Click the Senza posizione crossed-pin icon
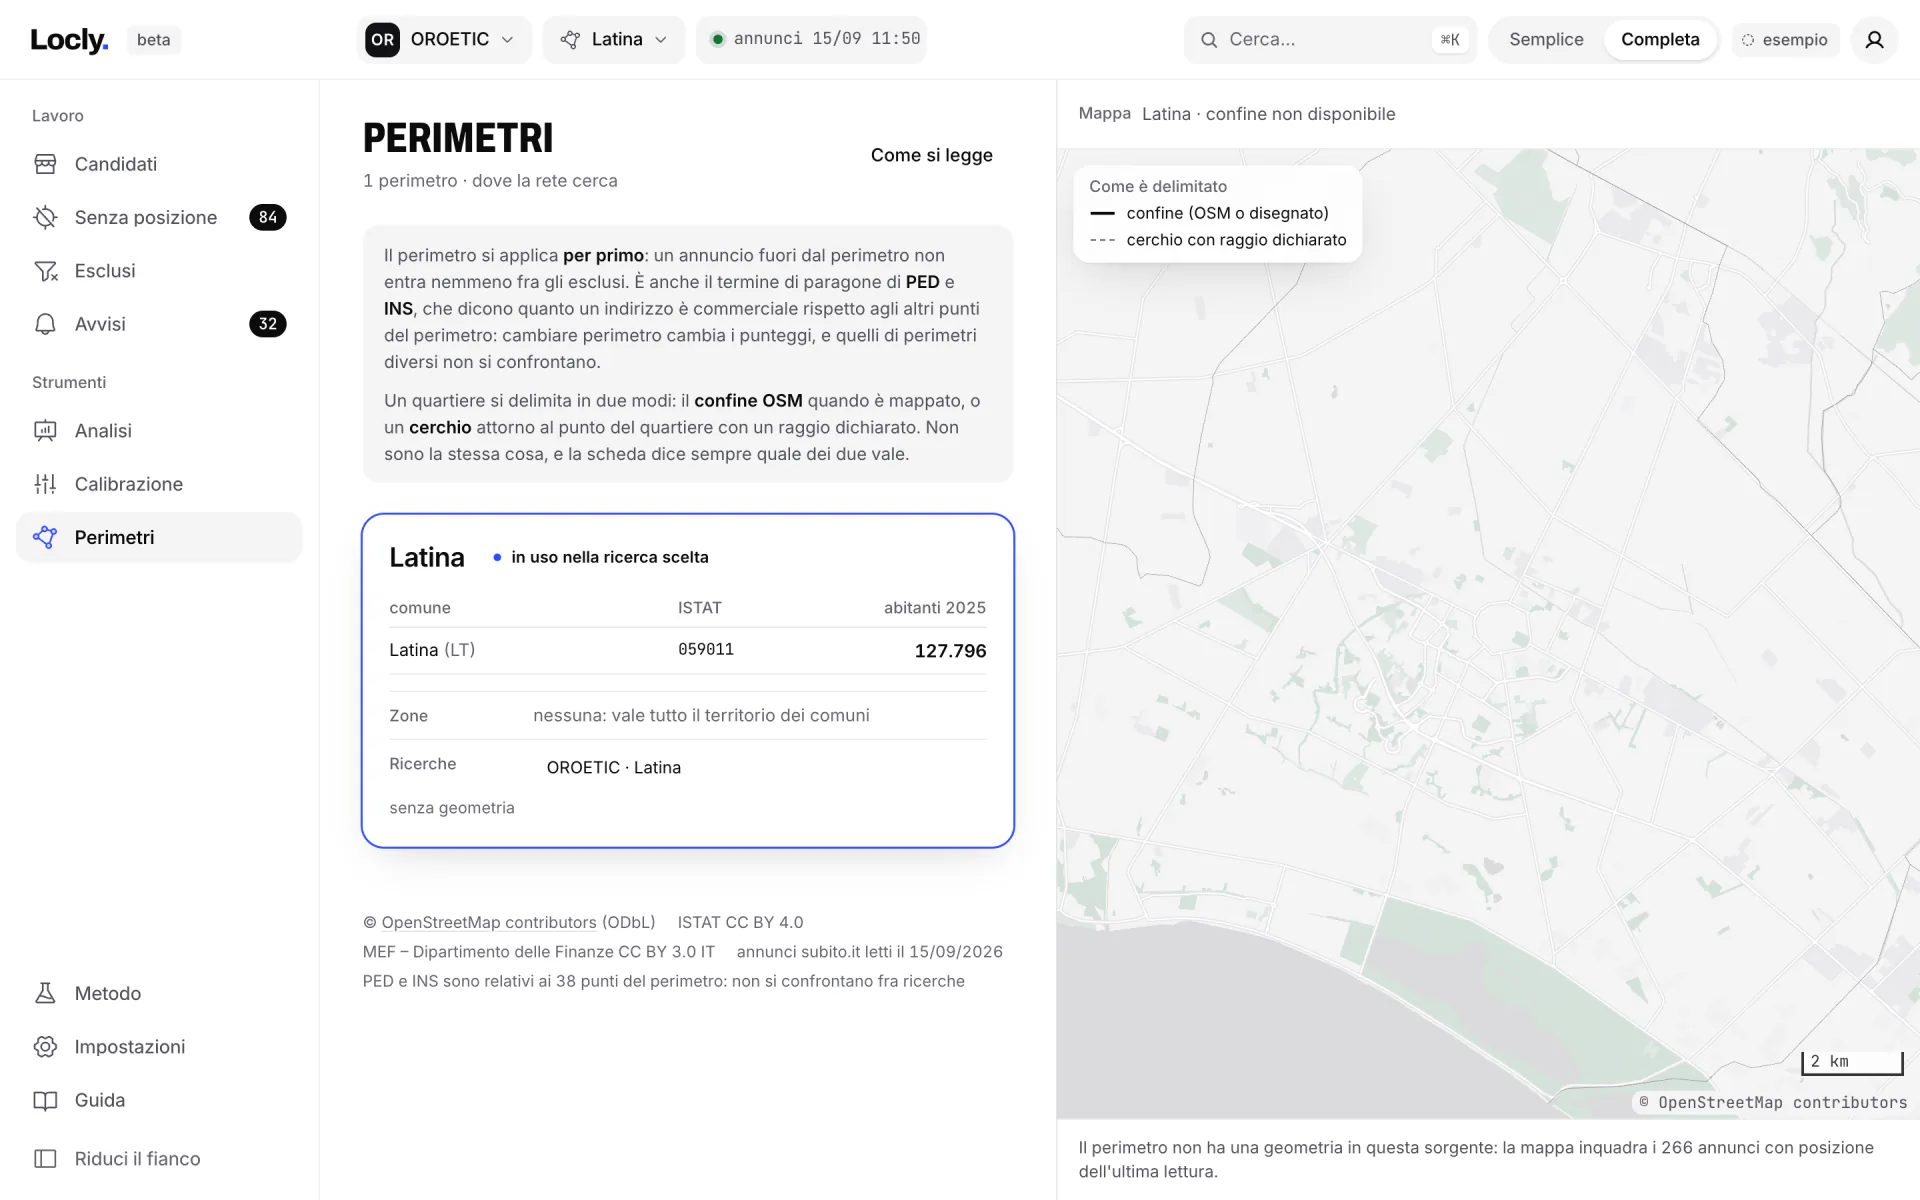 (45, 217)
